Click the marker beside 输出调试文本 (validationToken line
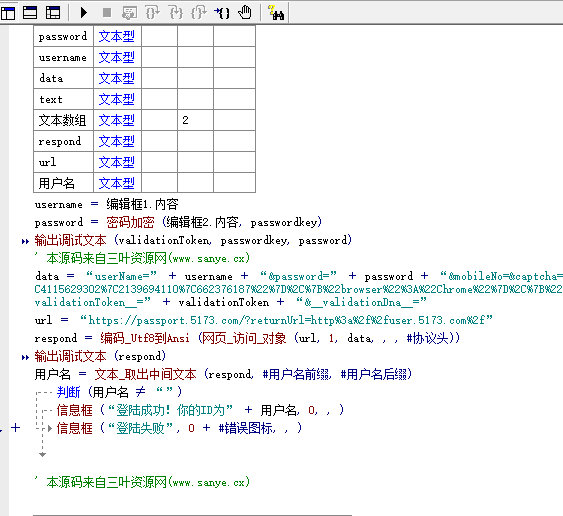Image resolution: width=563 pixels, height=516 pixels. click(25, 241)
